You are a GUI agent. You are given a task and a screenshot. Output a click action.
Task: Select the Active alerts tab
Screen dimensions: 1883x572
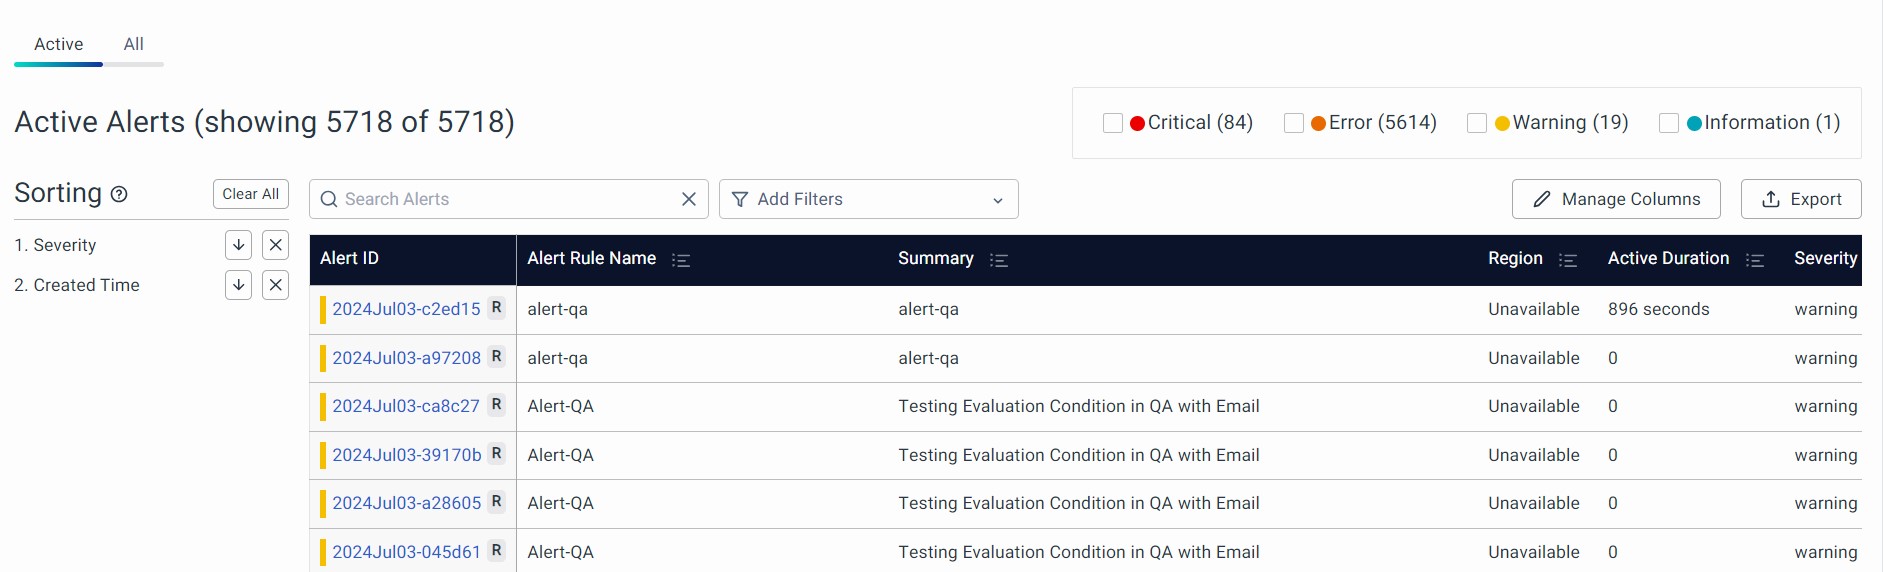(x=58, y=44)
